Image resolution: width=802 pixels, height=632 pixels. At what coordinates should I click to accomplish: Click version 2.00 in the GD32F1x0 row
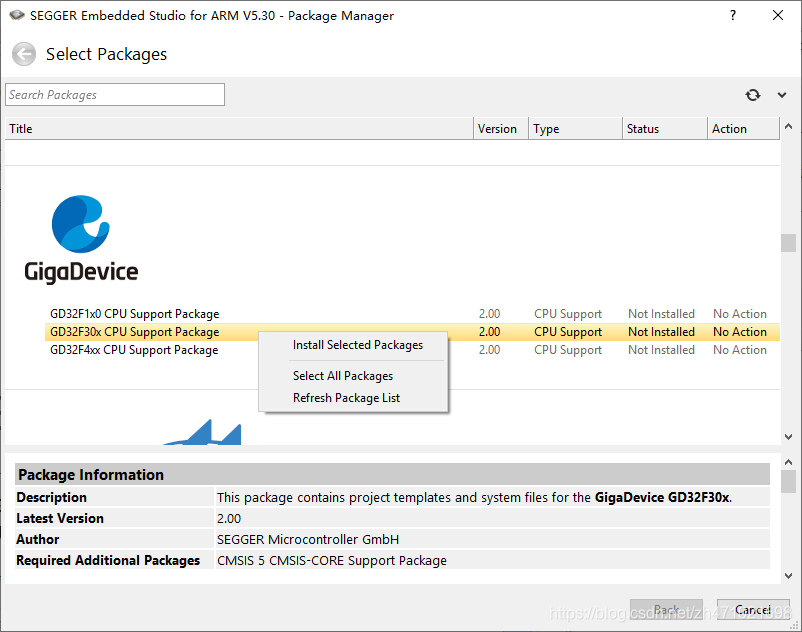click(489, 313)
